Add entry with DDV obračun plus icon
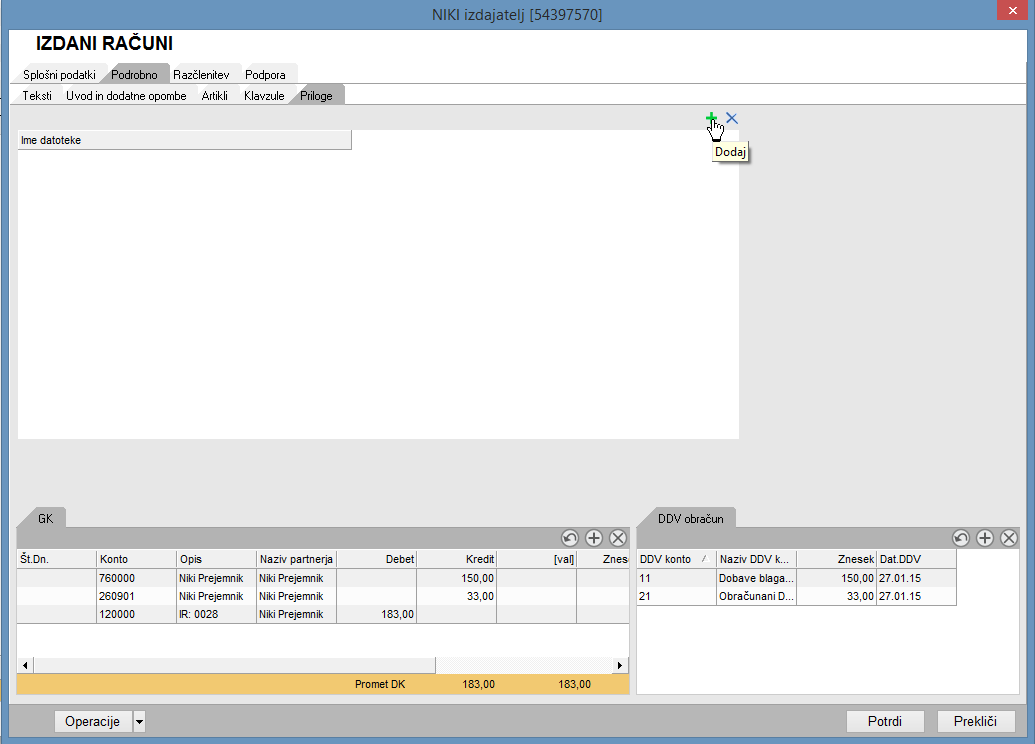The image size is (1035, 744). tap(985, 538)
